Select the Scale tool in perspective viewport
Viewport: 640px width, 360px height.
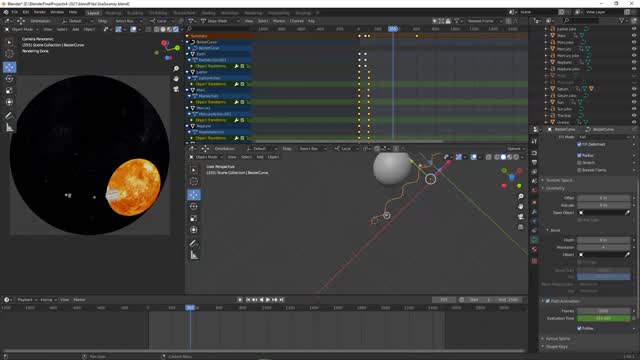pos(194,218)
